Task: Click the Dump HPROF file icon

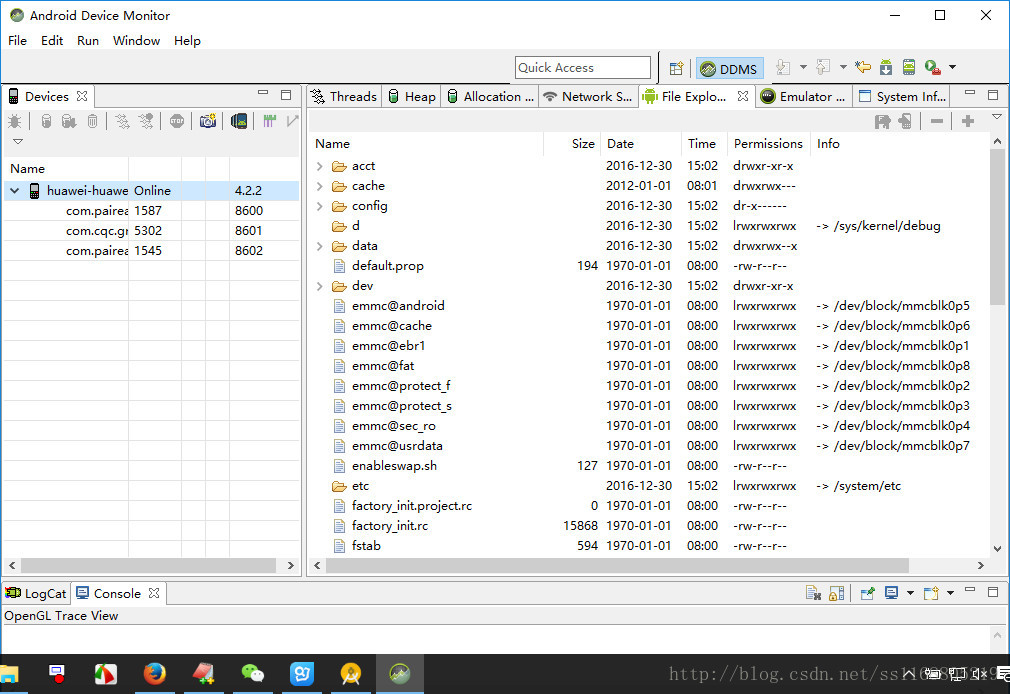Action: (x=69, y=121)
